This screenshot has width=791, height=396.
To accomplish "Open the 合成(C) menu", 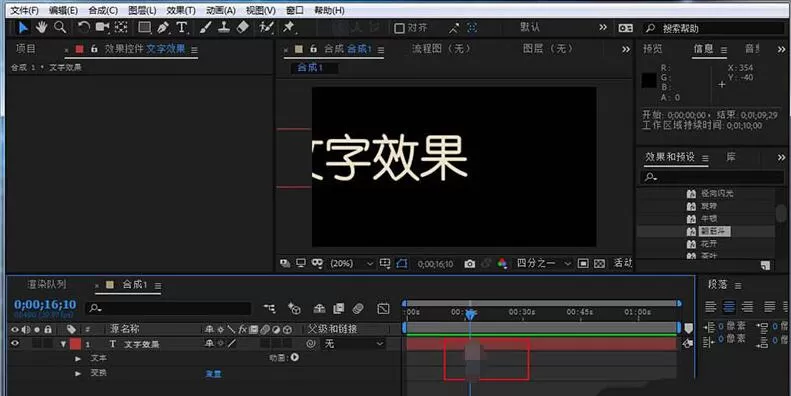I will 103,10.
